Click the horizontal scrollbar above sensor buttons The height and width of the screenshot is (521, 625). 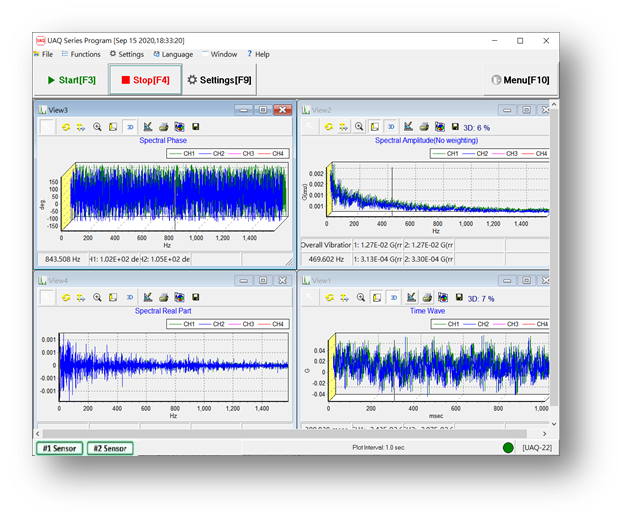pyautogui.click(x=290, y=434)
